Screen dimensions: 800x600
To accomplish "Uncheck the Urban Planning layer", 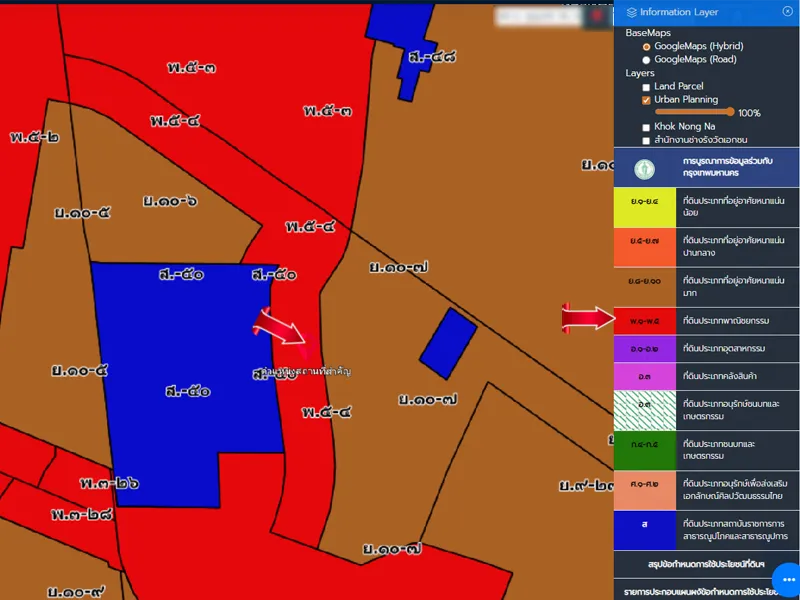I will [646, 100].
